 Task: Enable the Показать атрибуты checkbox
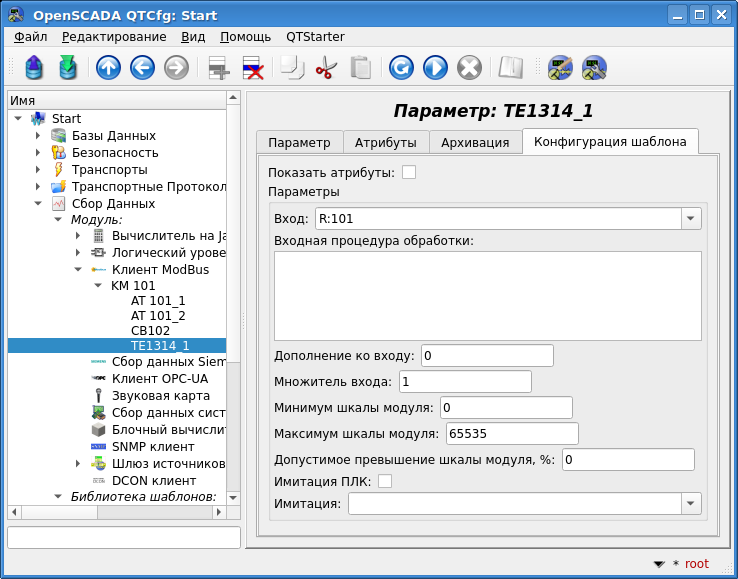[409, 172]
